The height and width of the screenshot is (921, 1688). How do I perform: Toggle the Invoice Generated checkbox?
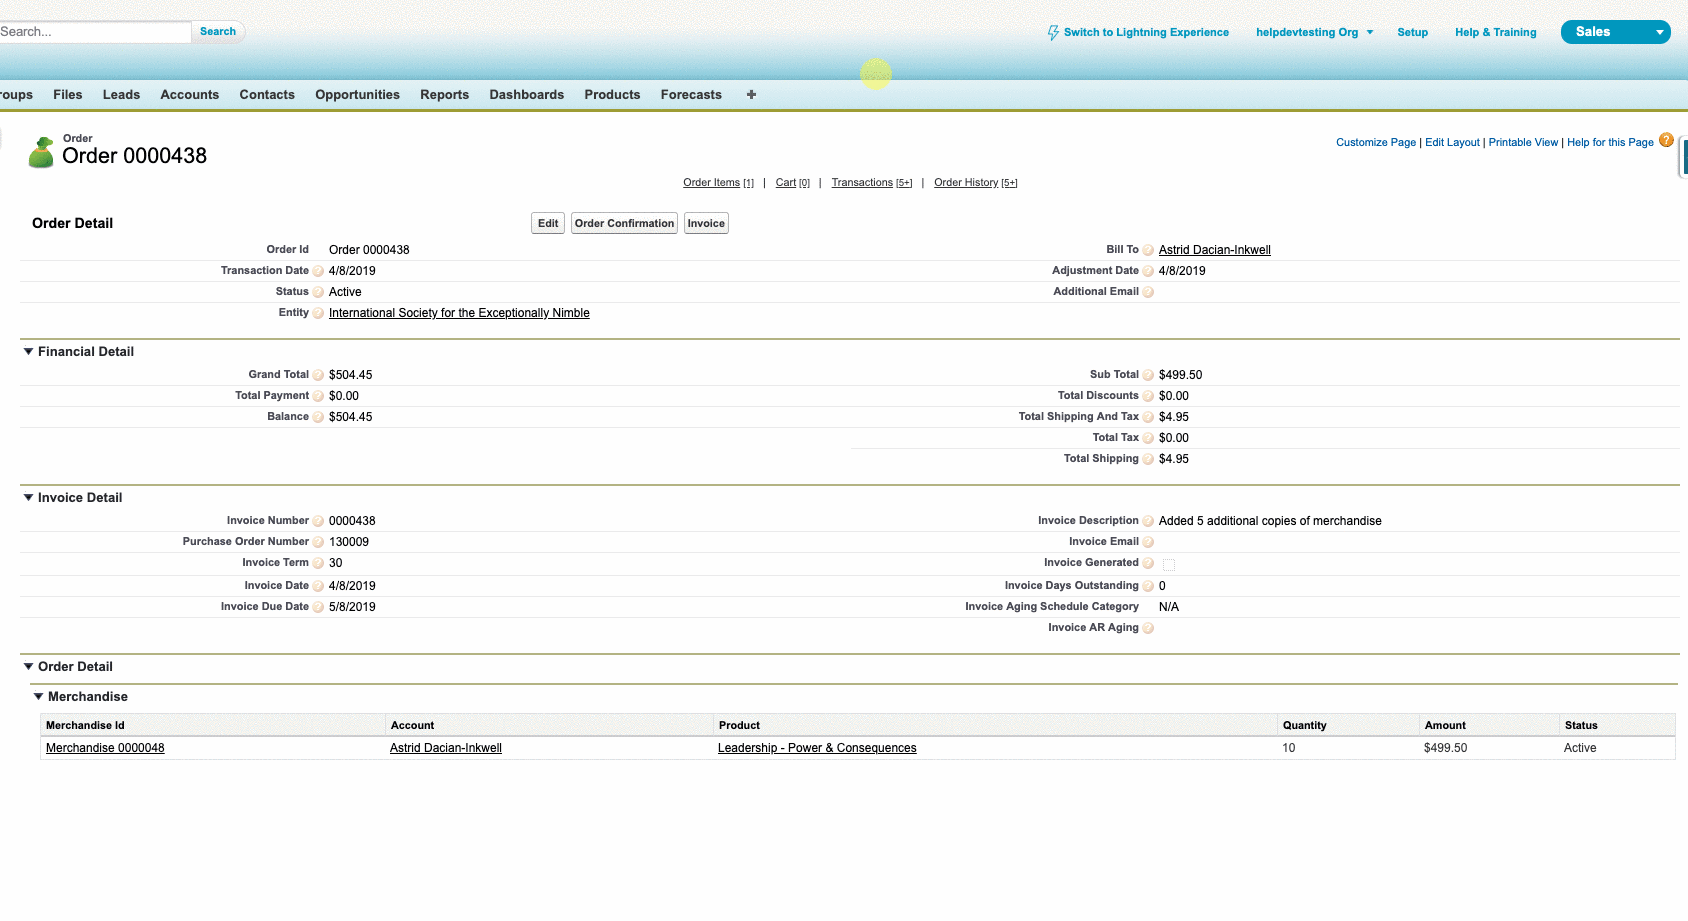point(1168,565)
